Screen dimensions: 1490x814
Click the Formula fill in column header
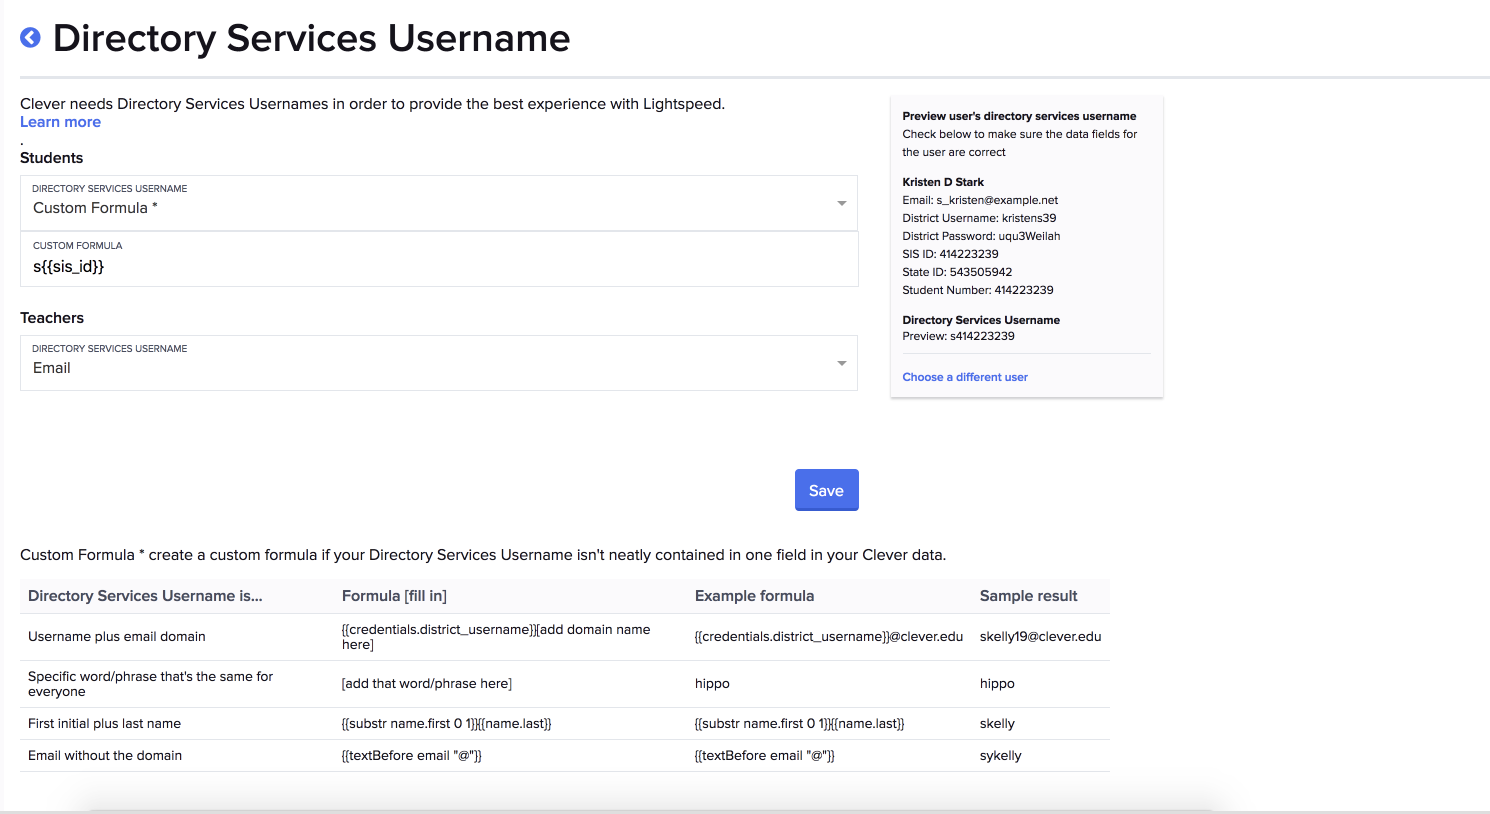point(394,596)
